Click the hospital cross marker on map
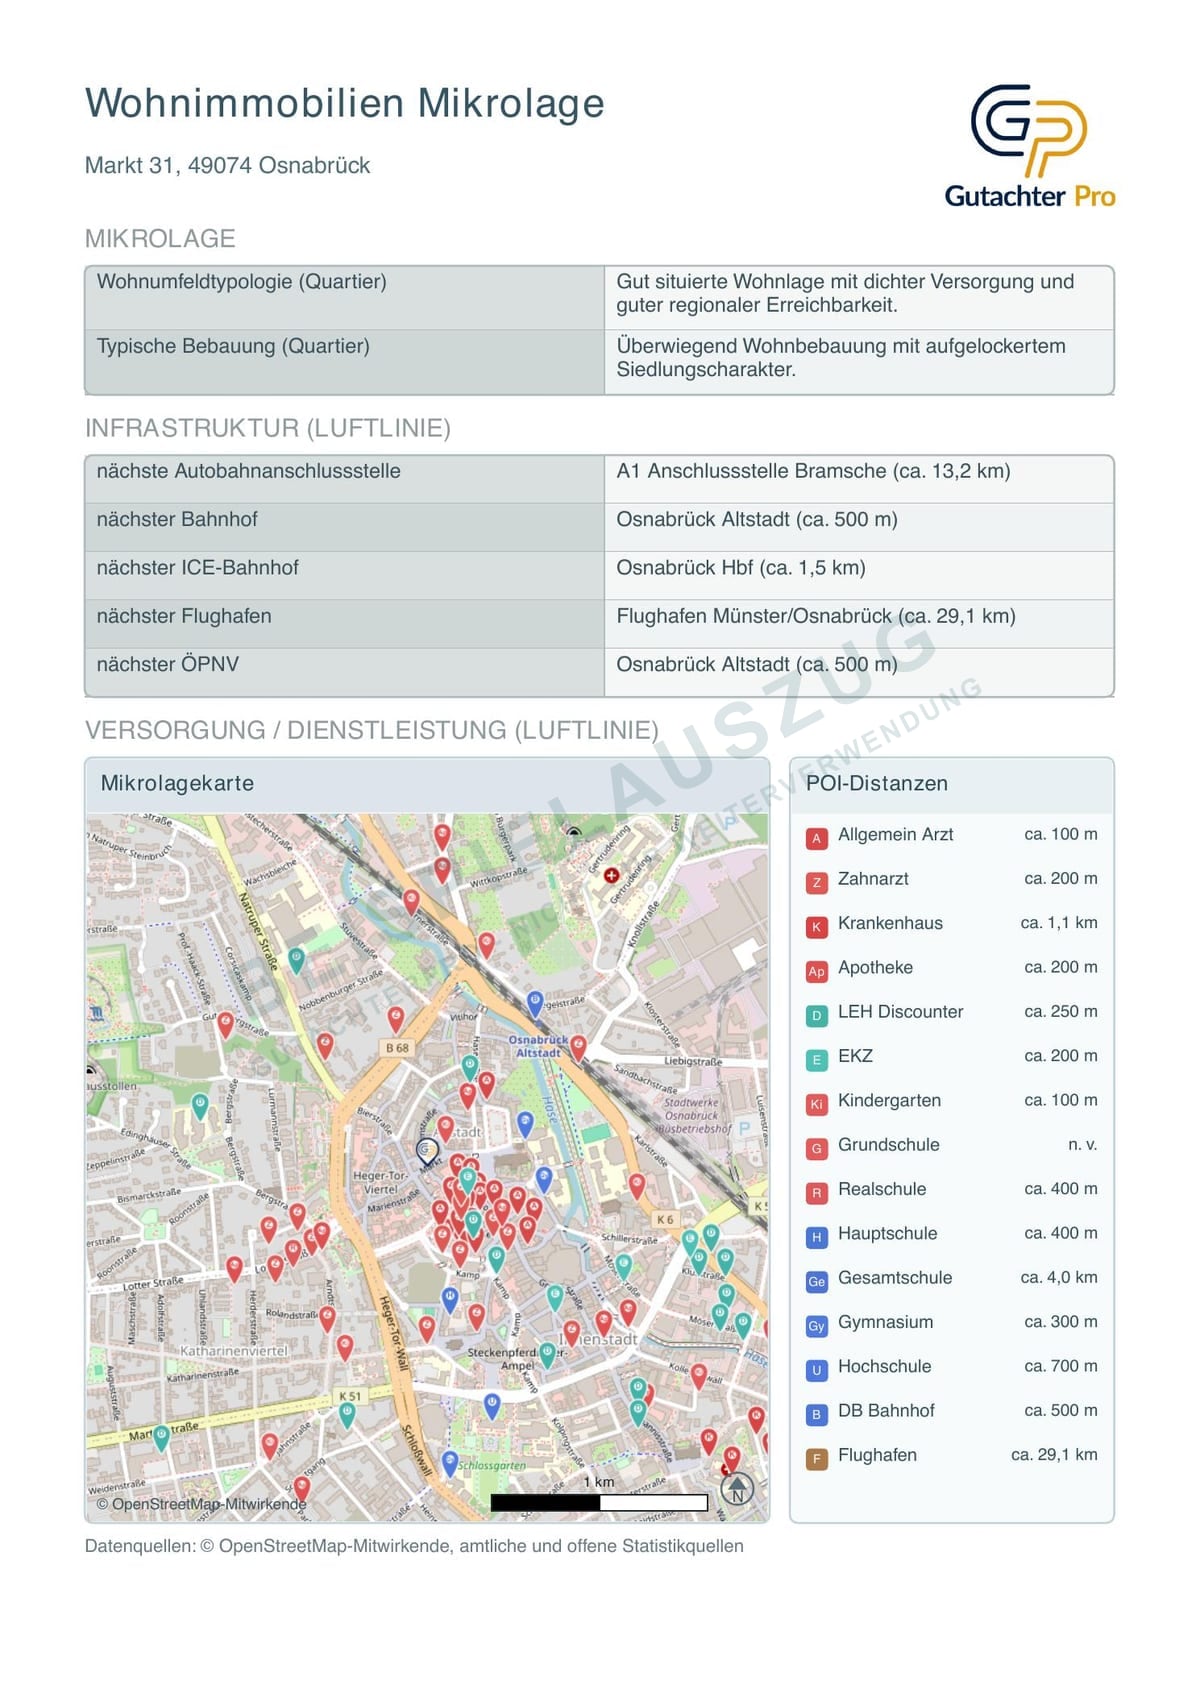1200x1696 pixels. point(611,875)
